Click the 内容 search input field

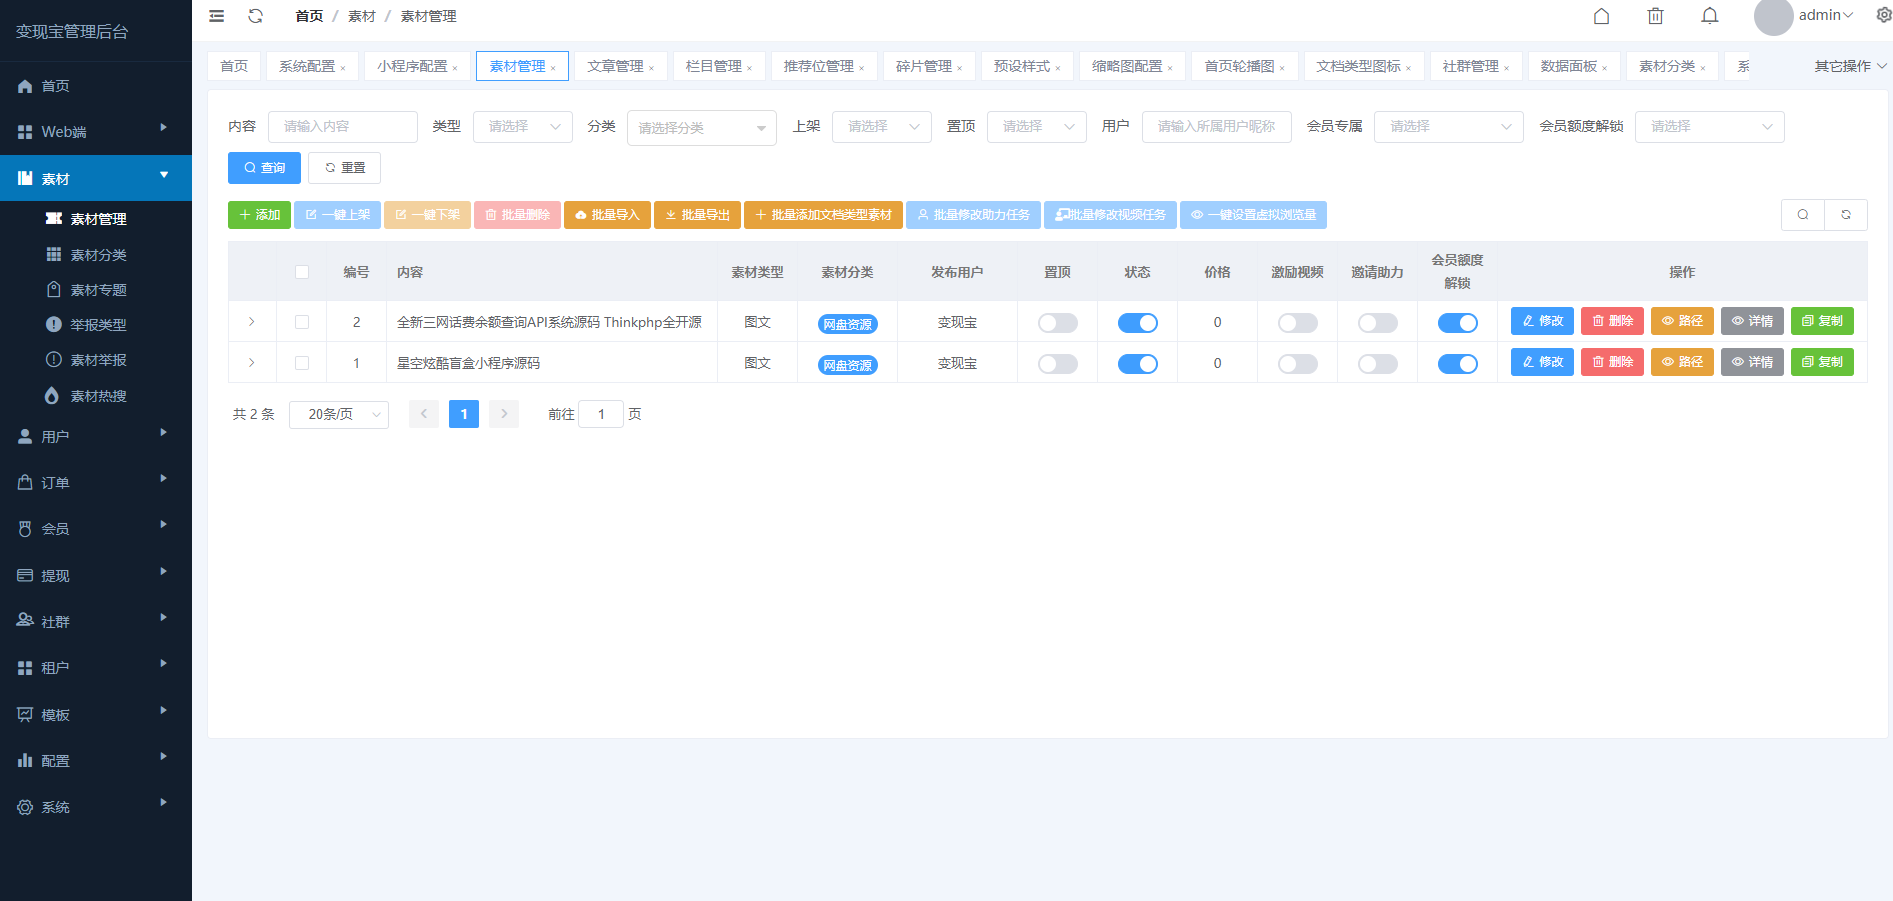(x=343, y=127)
